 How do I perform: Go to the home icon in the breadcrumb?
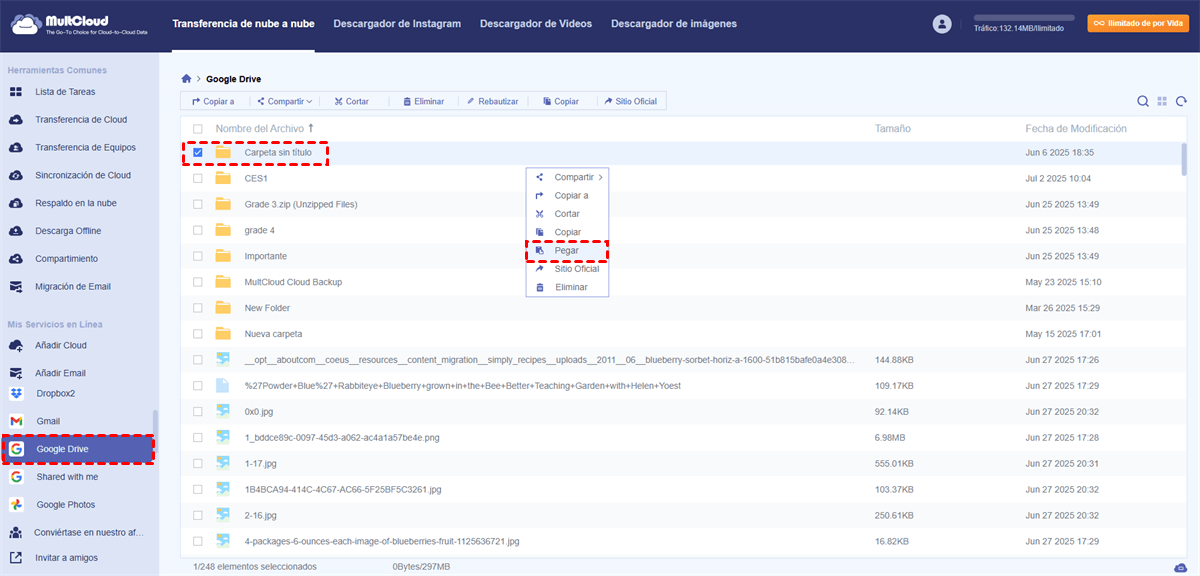point(186,78)
